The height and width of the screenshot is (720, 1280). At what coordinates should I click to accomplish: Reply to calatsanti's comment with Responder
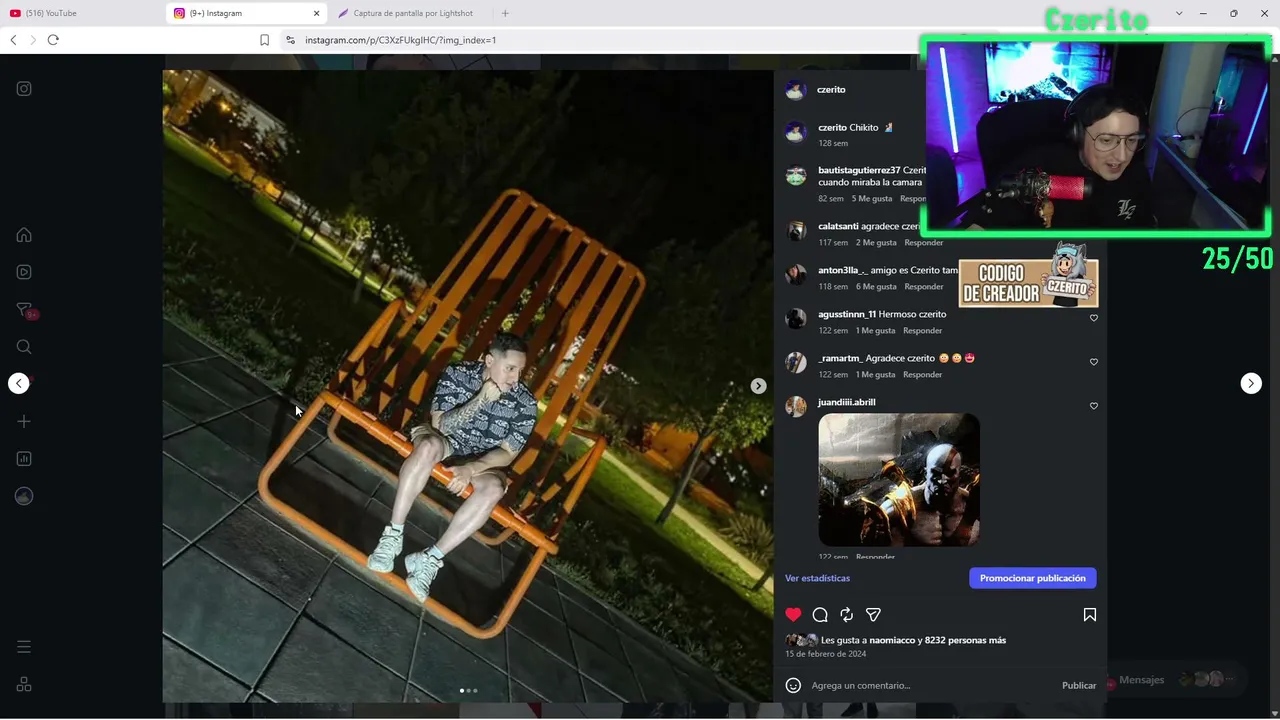tap(924, 243)
